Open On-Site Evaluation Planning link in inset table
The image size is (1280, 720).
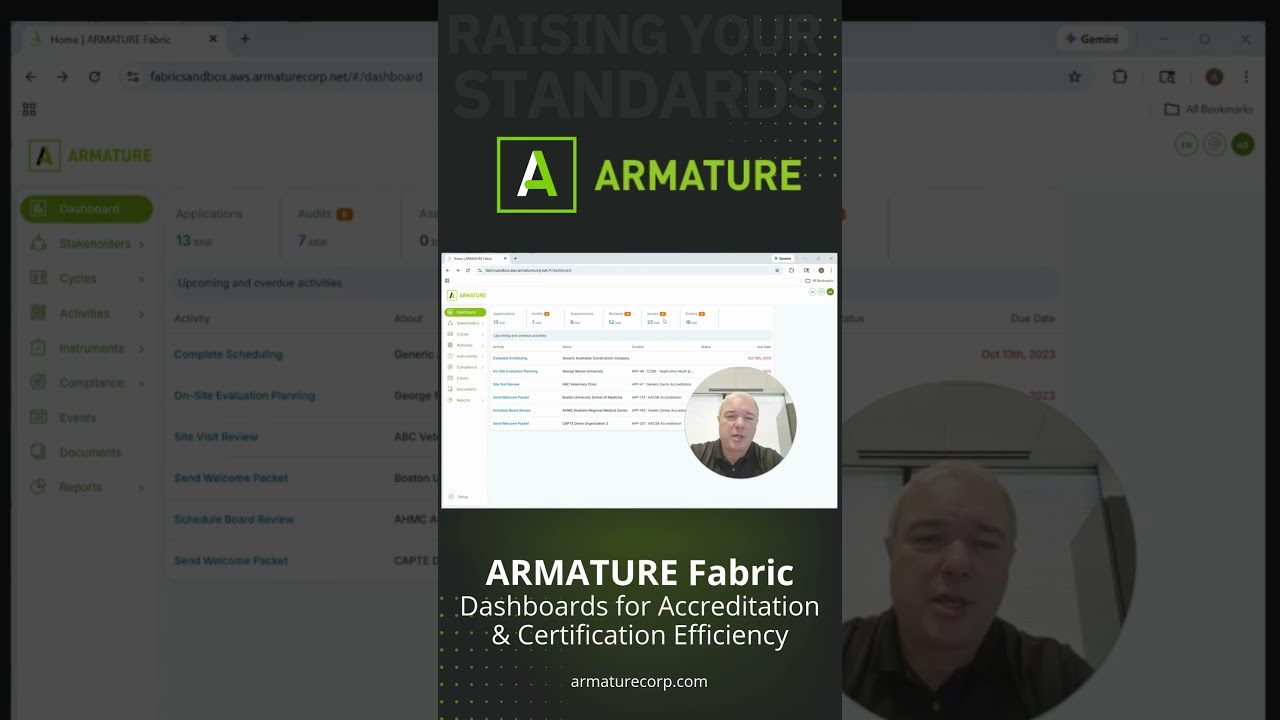pos(515,371)
